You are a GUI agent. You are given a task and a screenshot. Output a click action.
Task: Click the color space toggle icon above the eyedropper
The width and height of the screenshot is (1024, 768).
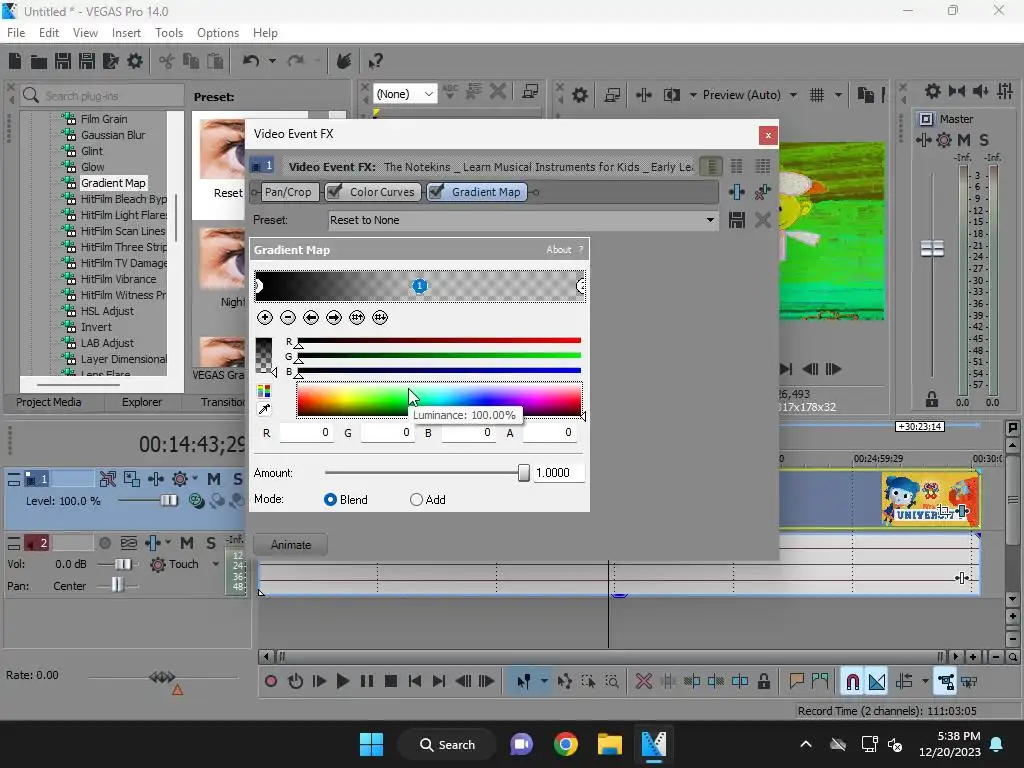click(264, 391)
